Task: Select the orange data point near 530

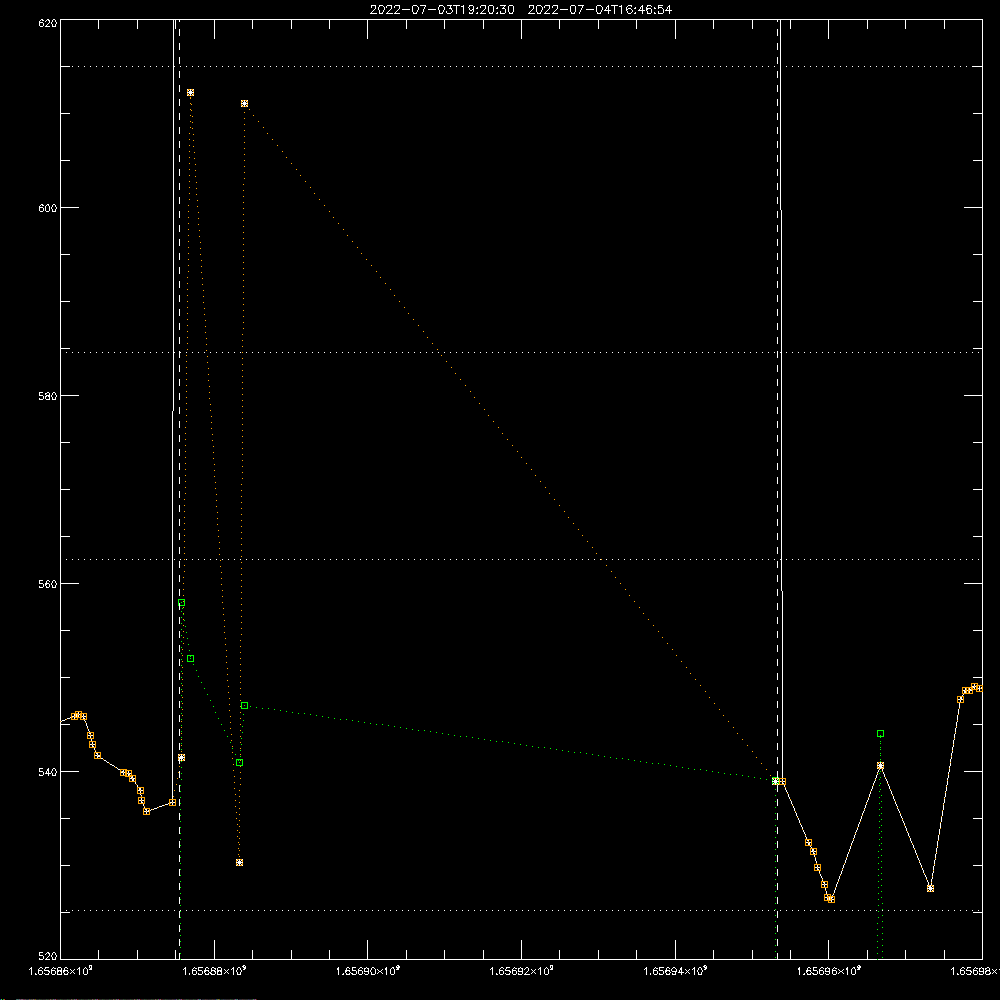Action: click(x=239, y=863)
